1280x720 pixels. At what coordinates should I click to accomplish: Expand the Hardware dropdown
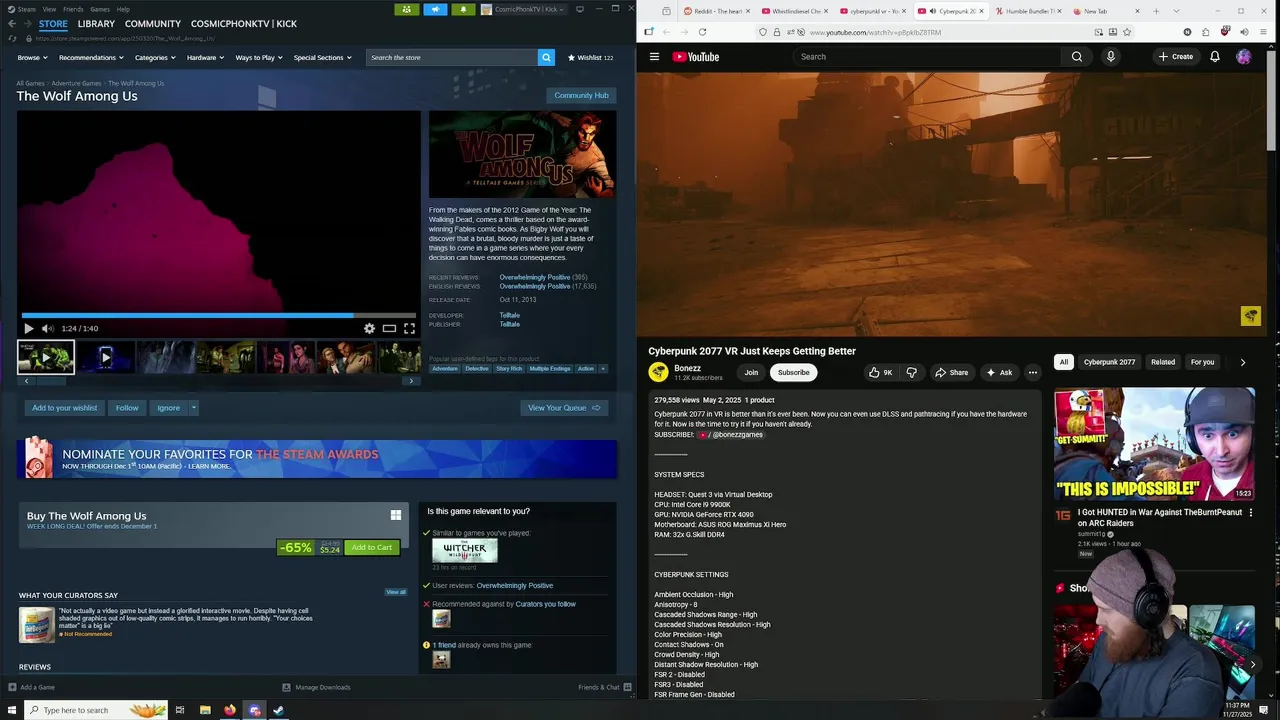click(x=205, y=57)
